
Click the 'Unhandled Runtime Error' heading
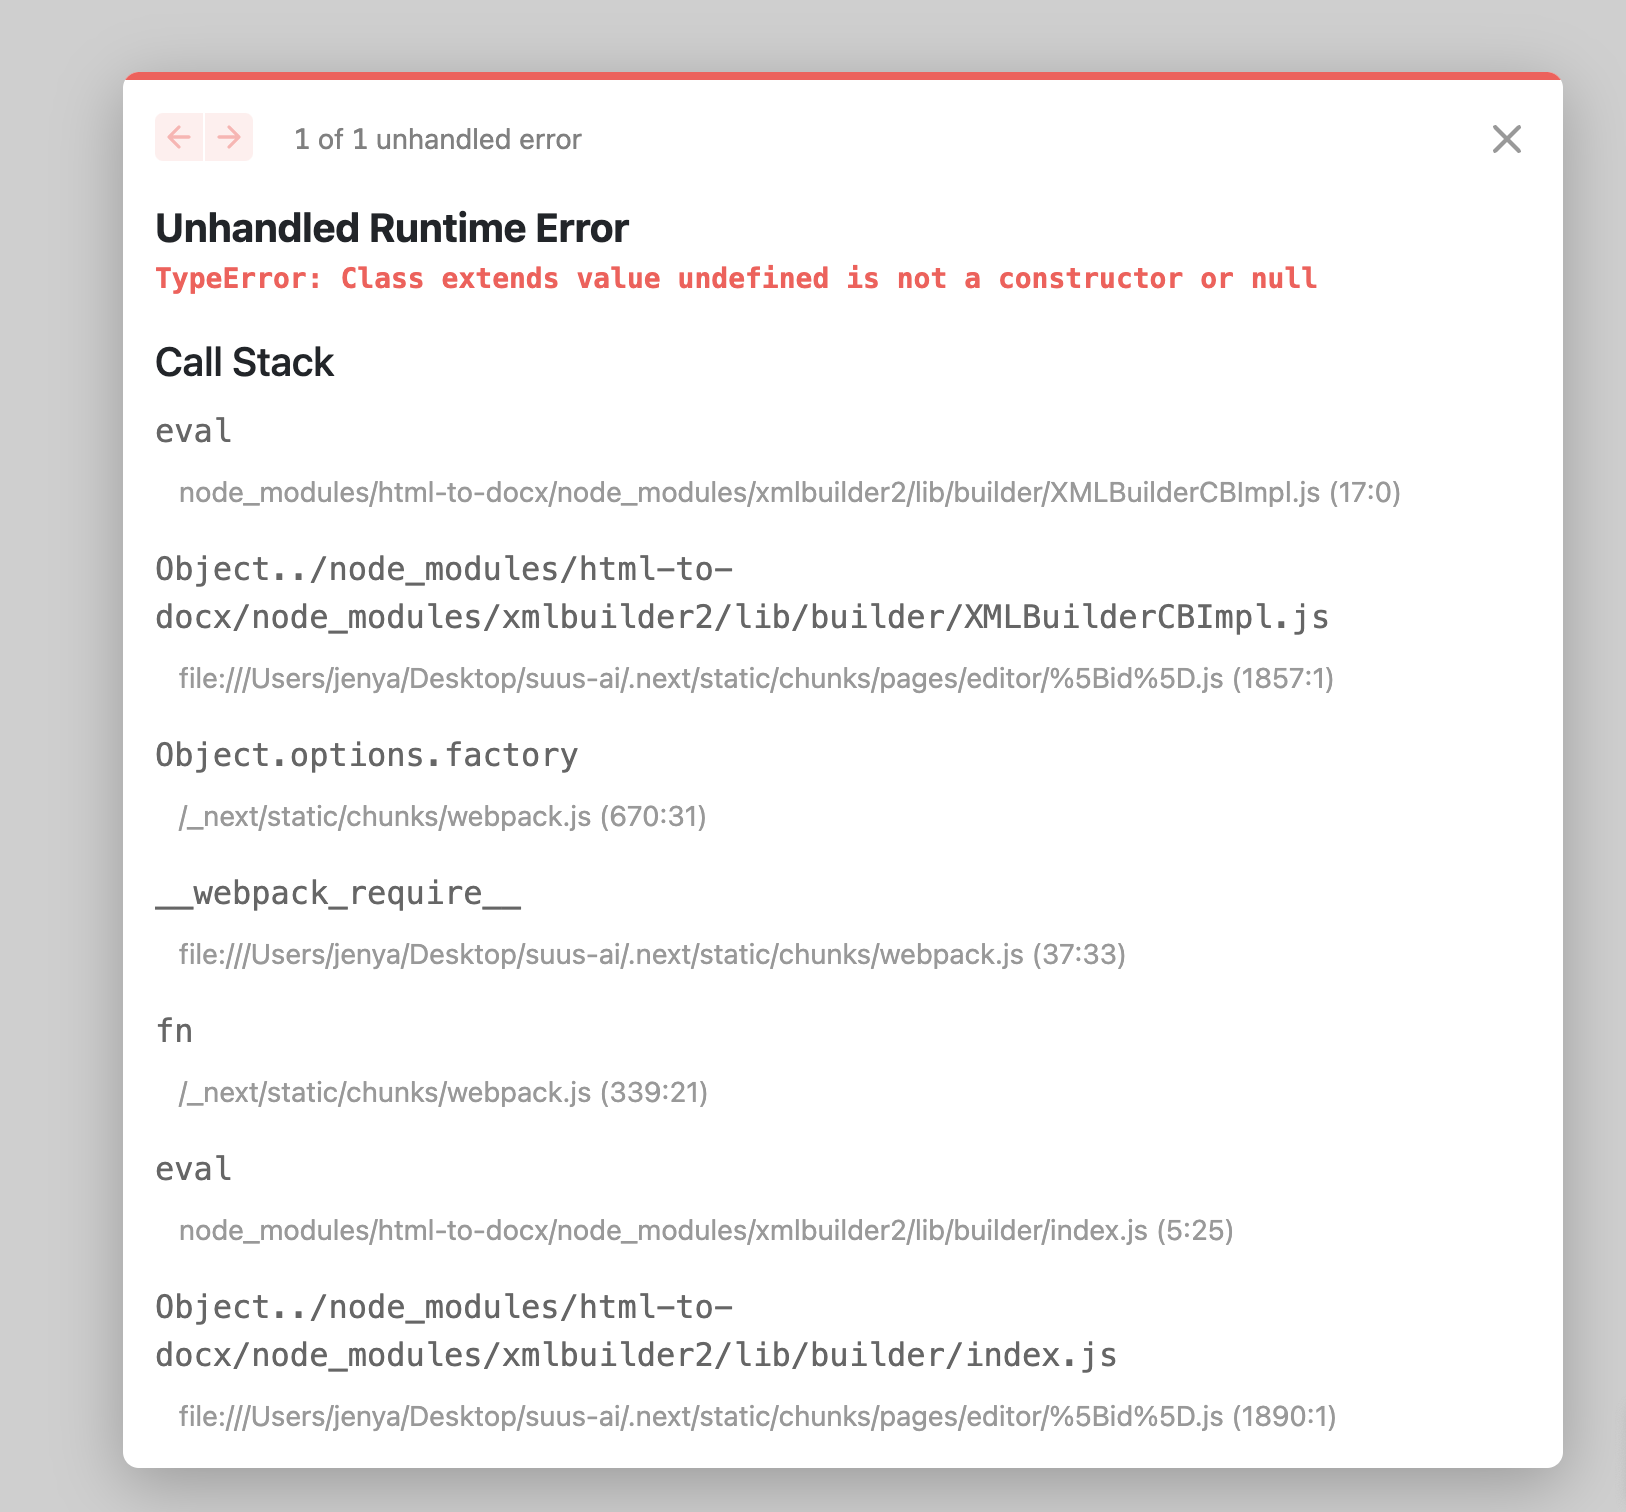[392, 228]
